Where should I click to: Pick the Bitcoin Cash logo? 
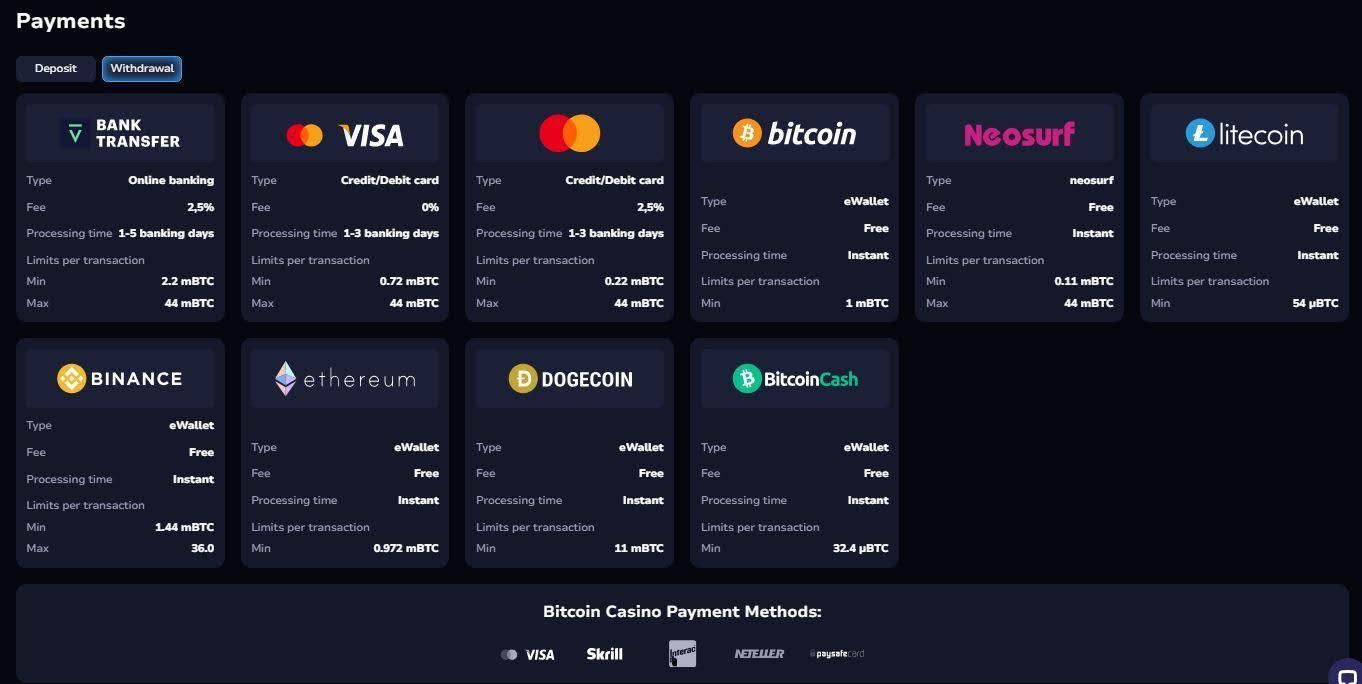pos(795,378)
